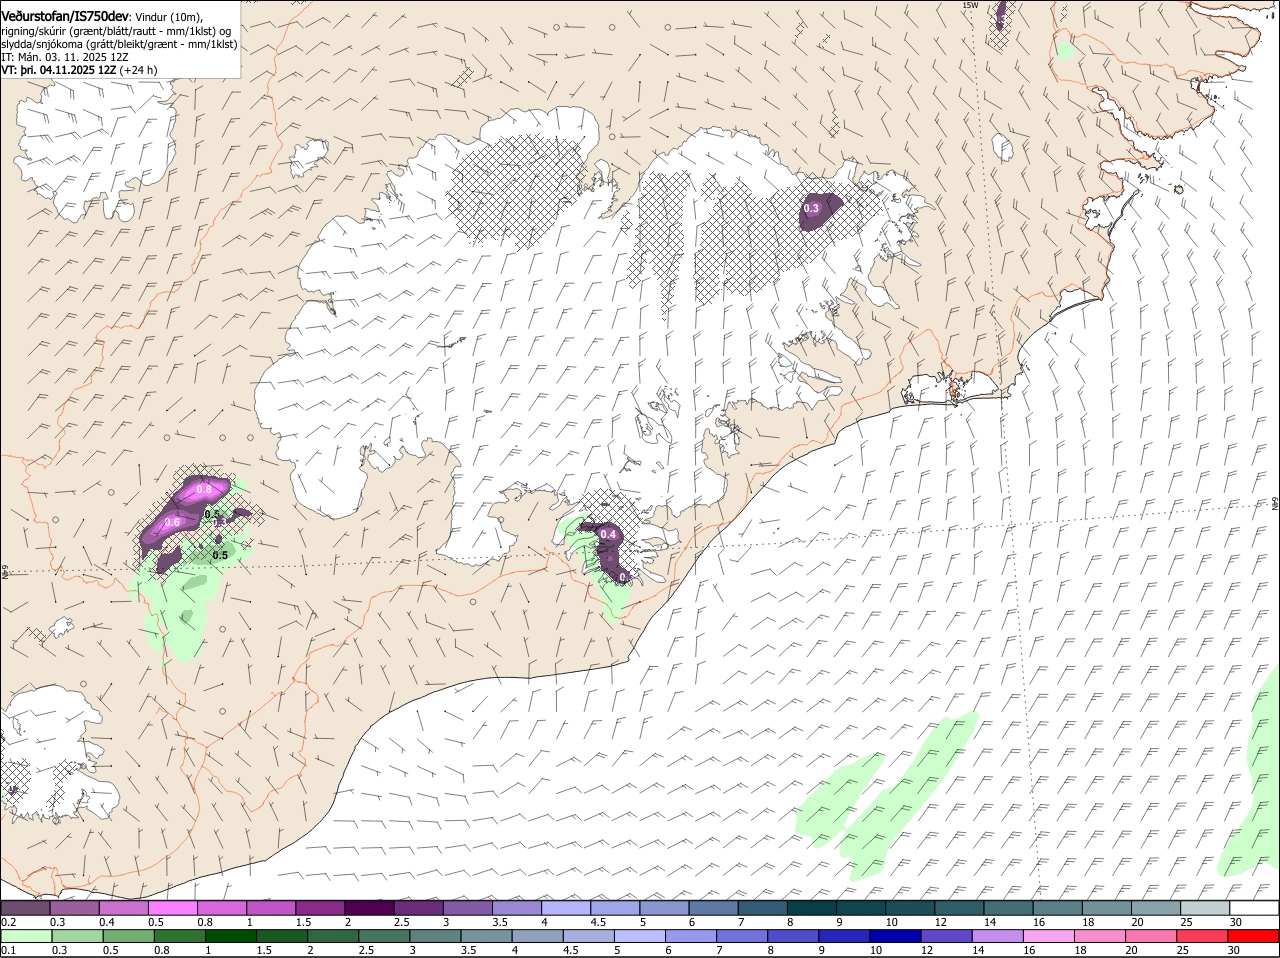Pick lower legend swatch between 0.1 and 0.3
The image size is (1280, 958).
click(x=25, y=936)
